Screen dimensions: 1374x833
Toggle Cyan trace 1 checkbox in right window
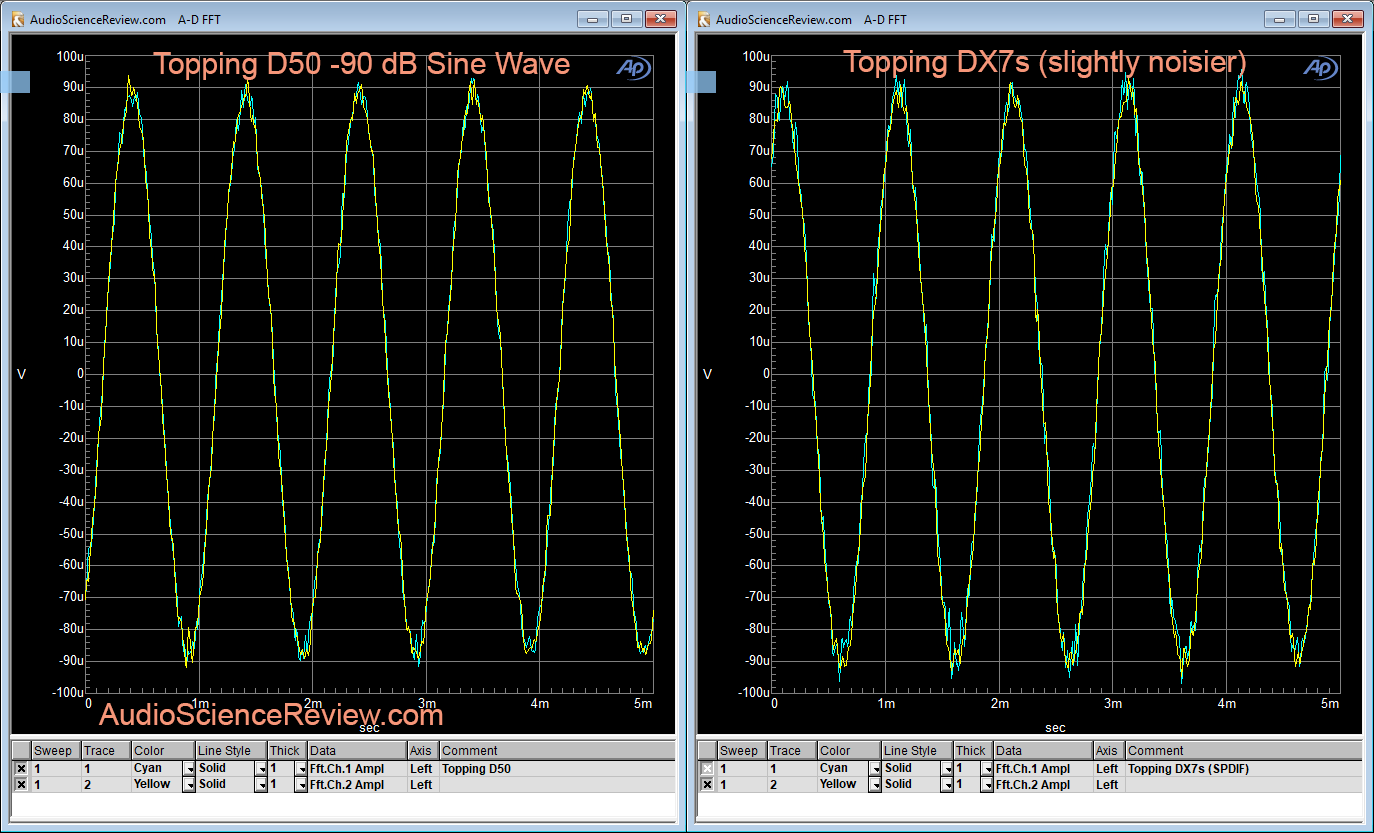[707, 769]
